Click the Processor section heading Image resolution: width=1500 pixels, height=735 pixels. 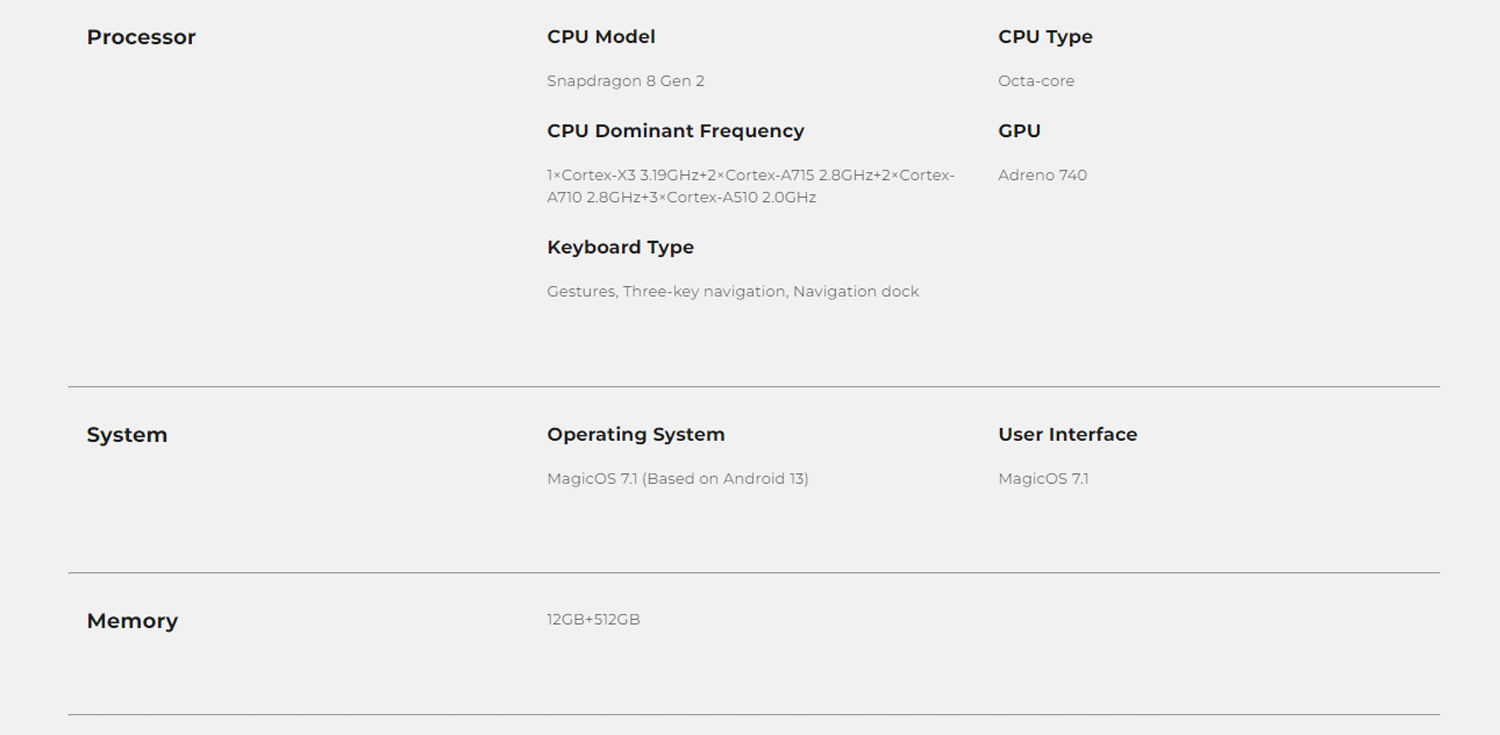point(141,37)
